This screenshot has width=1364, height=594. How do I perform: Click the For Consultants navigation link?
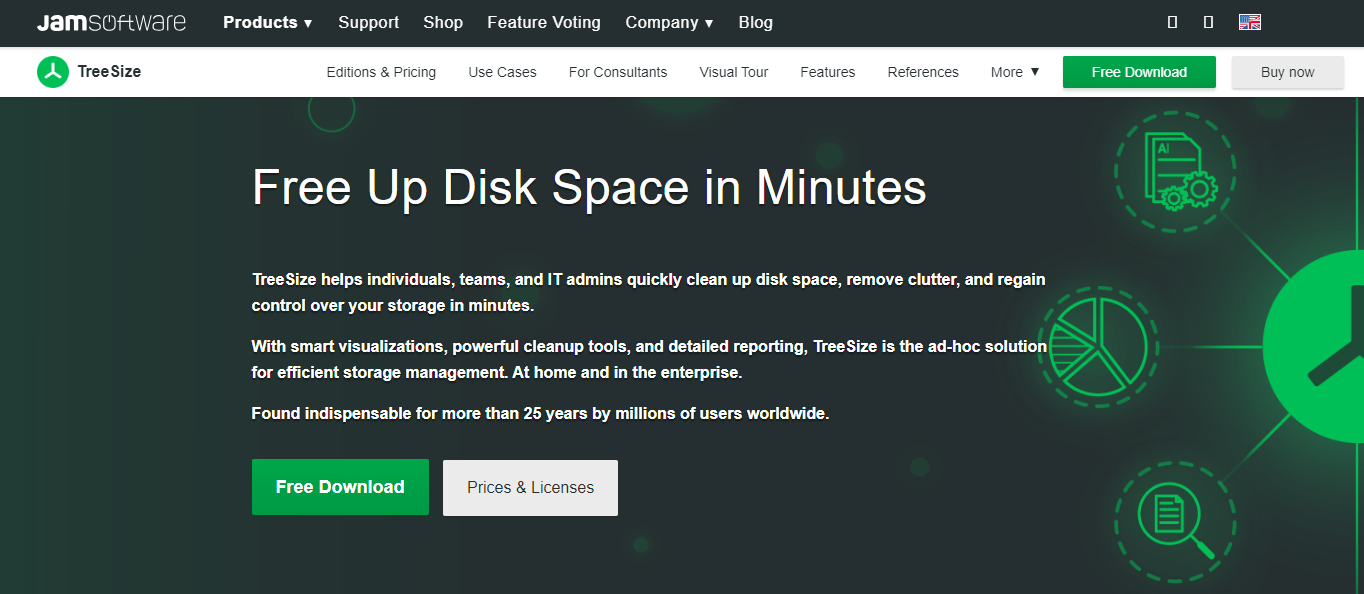[617, 72]
